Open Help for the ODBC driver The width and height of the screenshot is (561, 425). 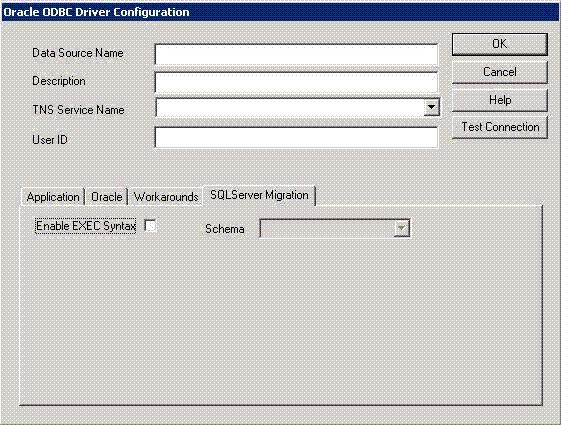tap(500, 100)
